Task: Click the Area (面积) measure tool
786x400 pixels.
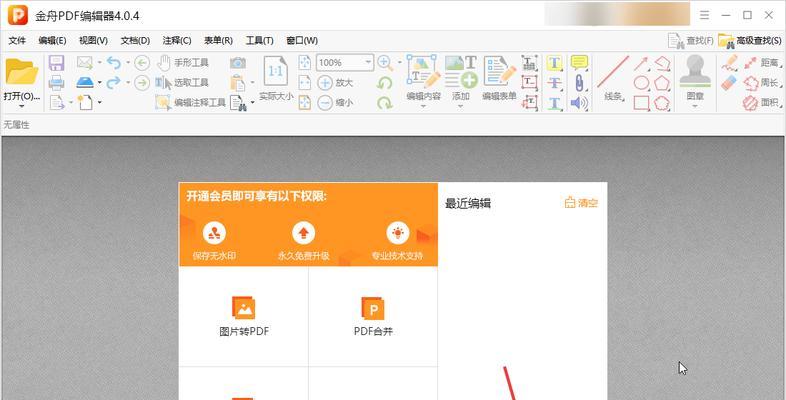Action: 761,103
